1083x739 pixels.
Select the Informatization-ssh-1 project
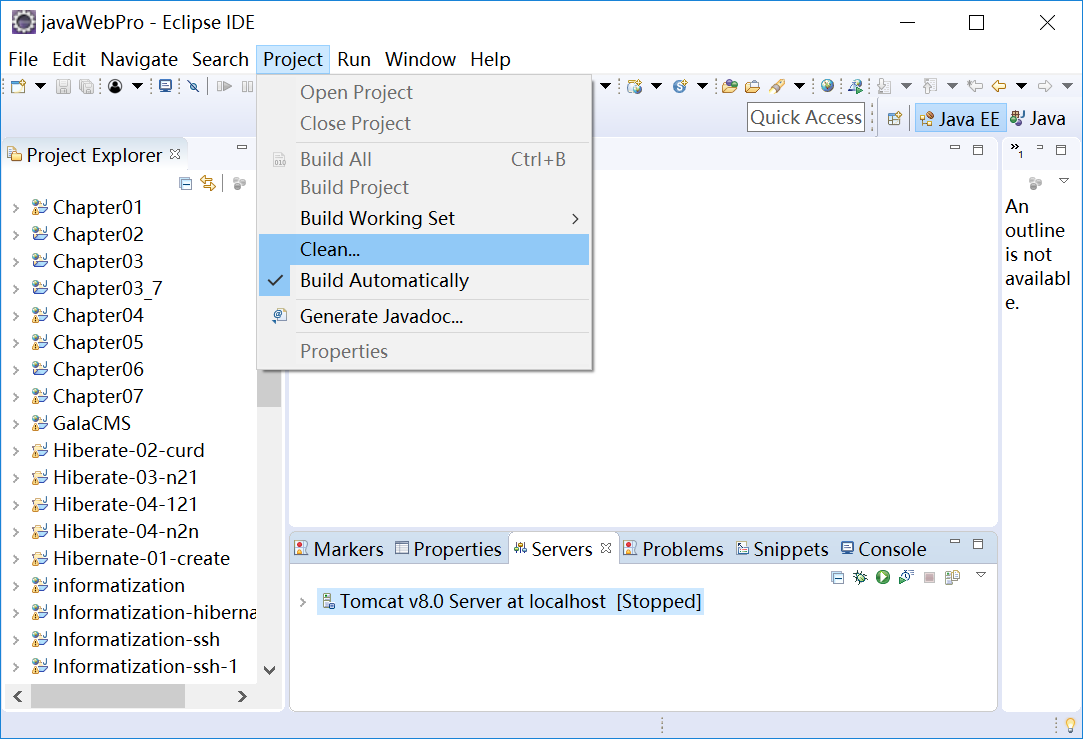(x=145, y=666)
